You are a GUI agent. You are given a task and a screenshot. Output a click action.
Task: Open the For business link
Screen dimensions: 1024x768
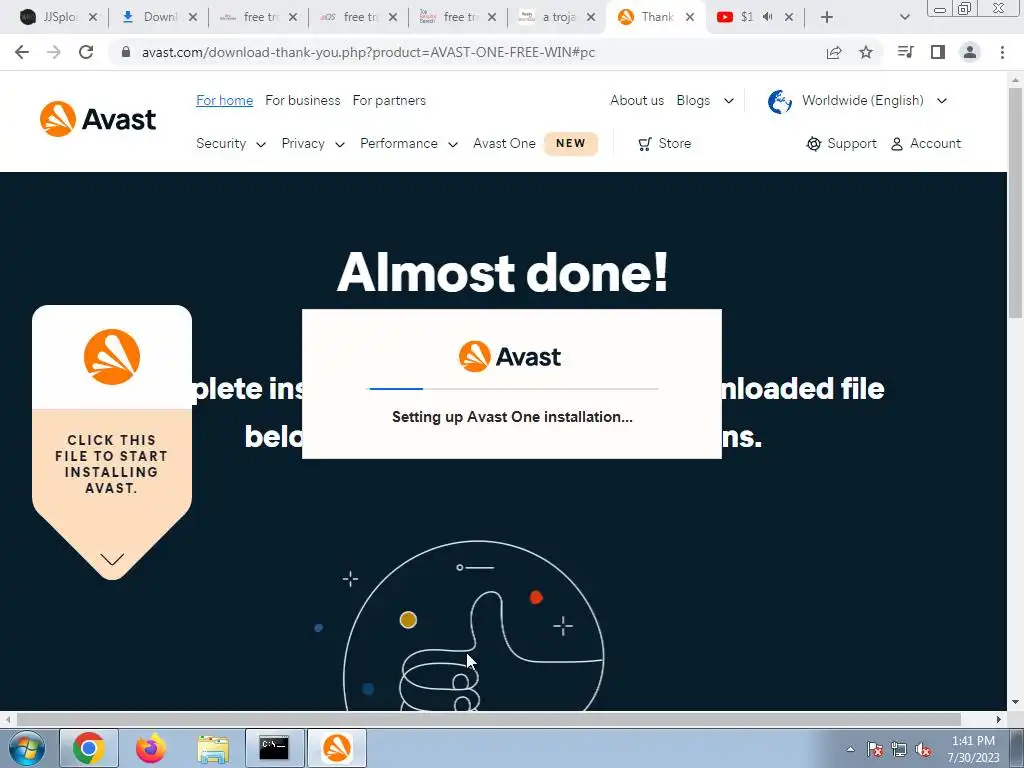302,101
